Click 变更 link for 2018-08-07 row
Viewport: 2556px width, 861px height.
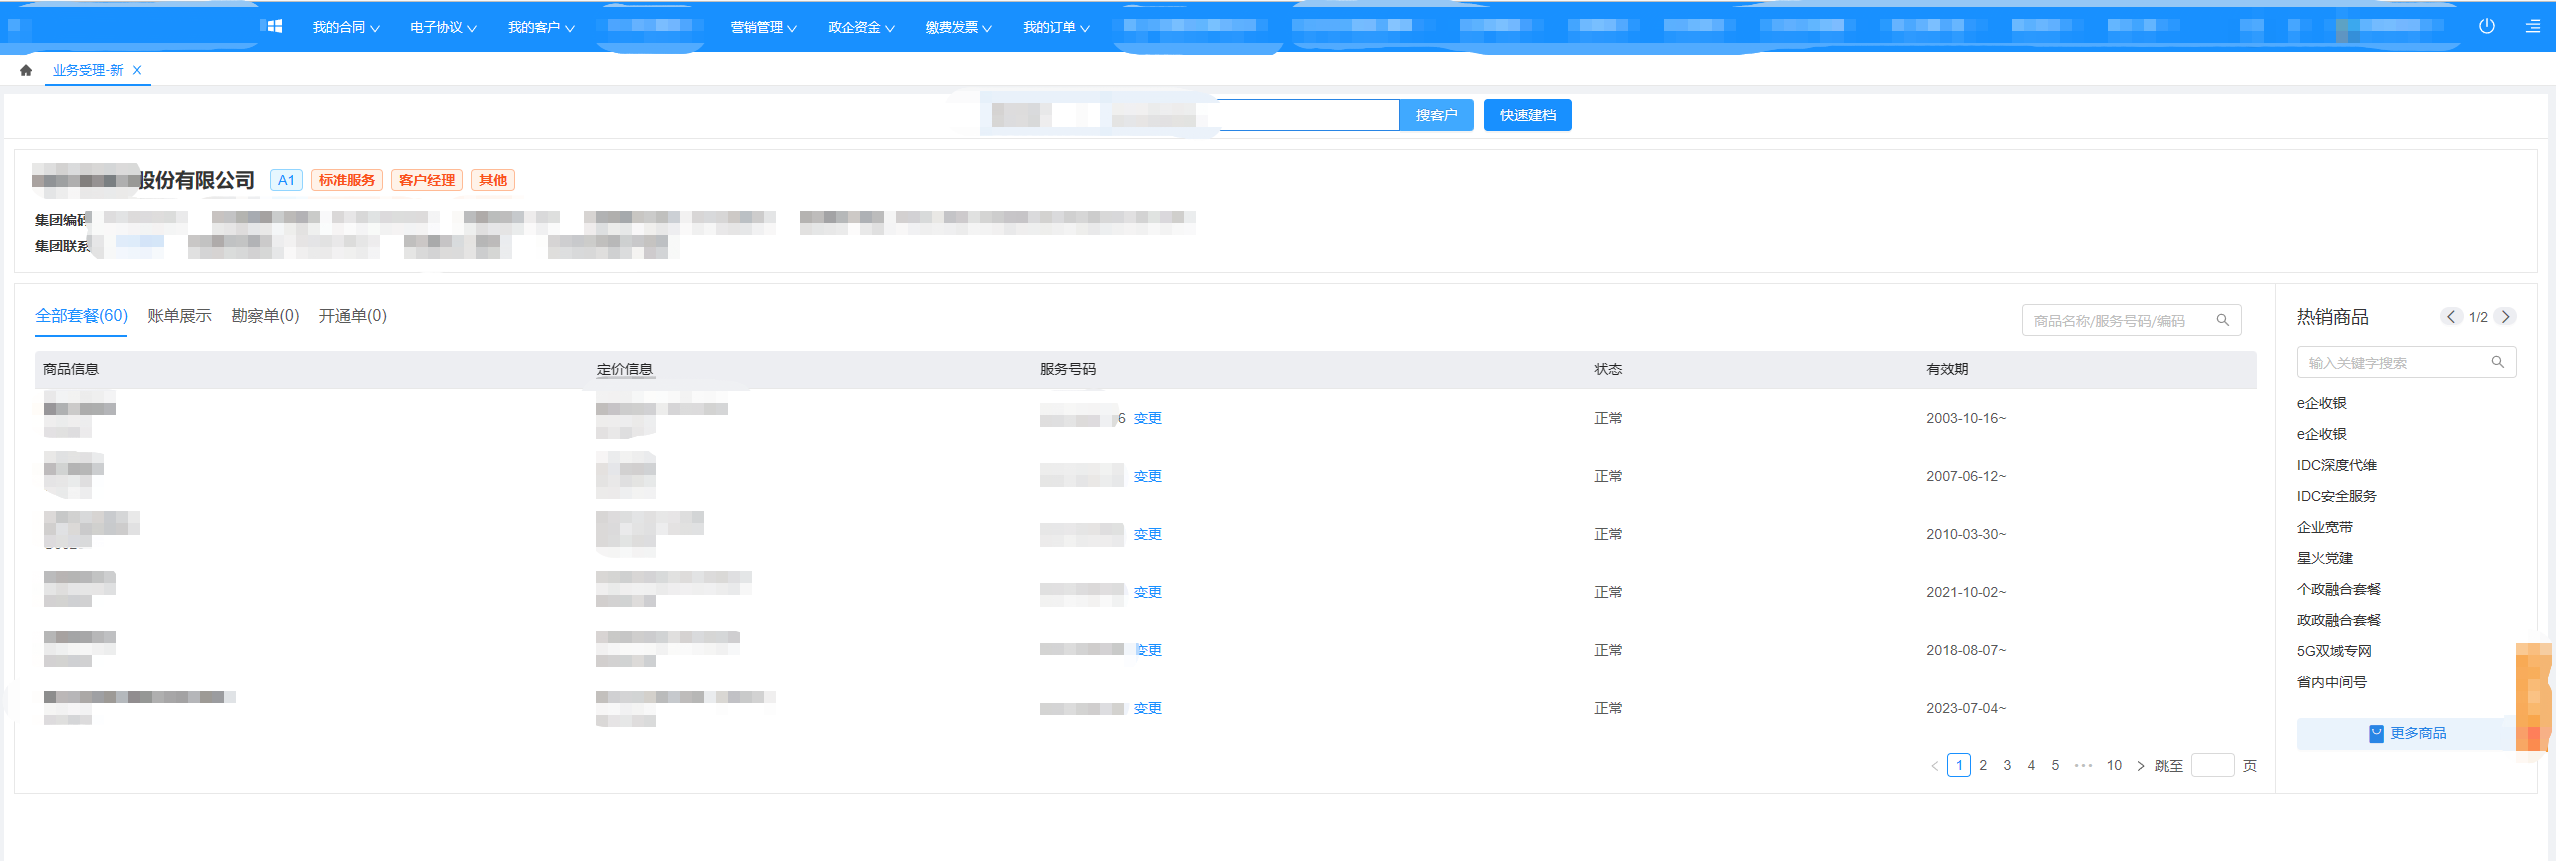(1148, 650)
